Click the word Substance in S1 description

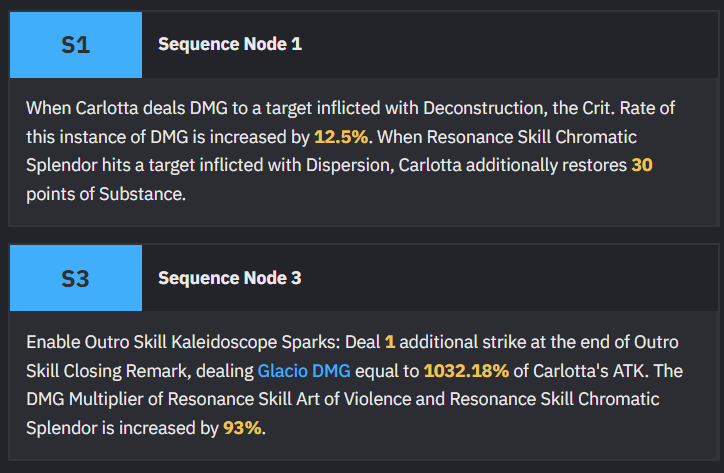click(x=142, y=194)
